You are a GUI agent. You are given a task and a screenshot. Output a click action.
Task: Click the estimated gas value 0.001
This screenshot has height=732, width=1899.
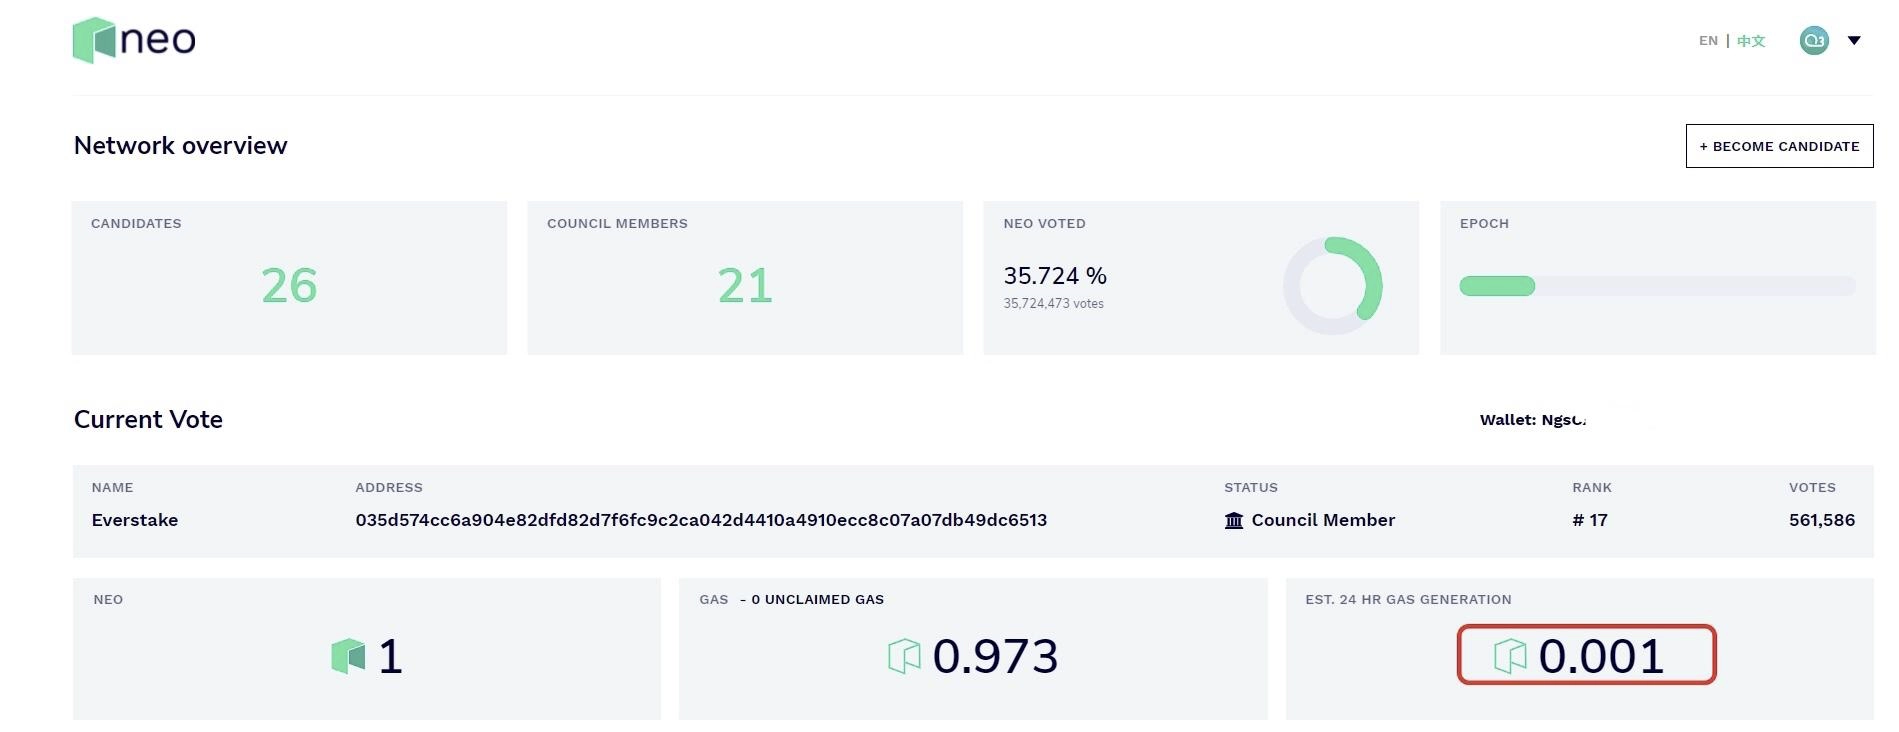[1601, 656]
